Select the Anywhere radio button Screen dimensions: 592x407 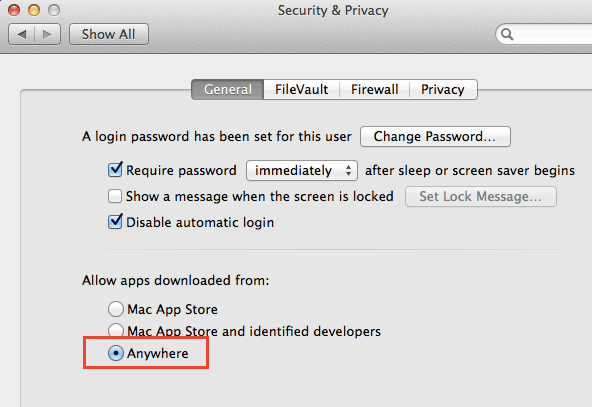click(x=116, y=353)
